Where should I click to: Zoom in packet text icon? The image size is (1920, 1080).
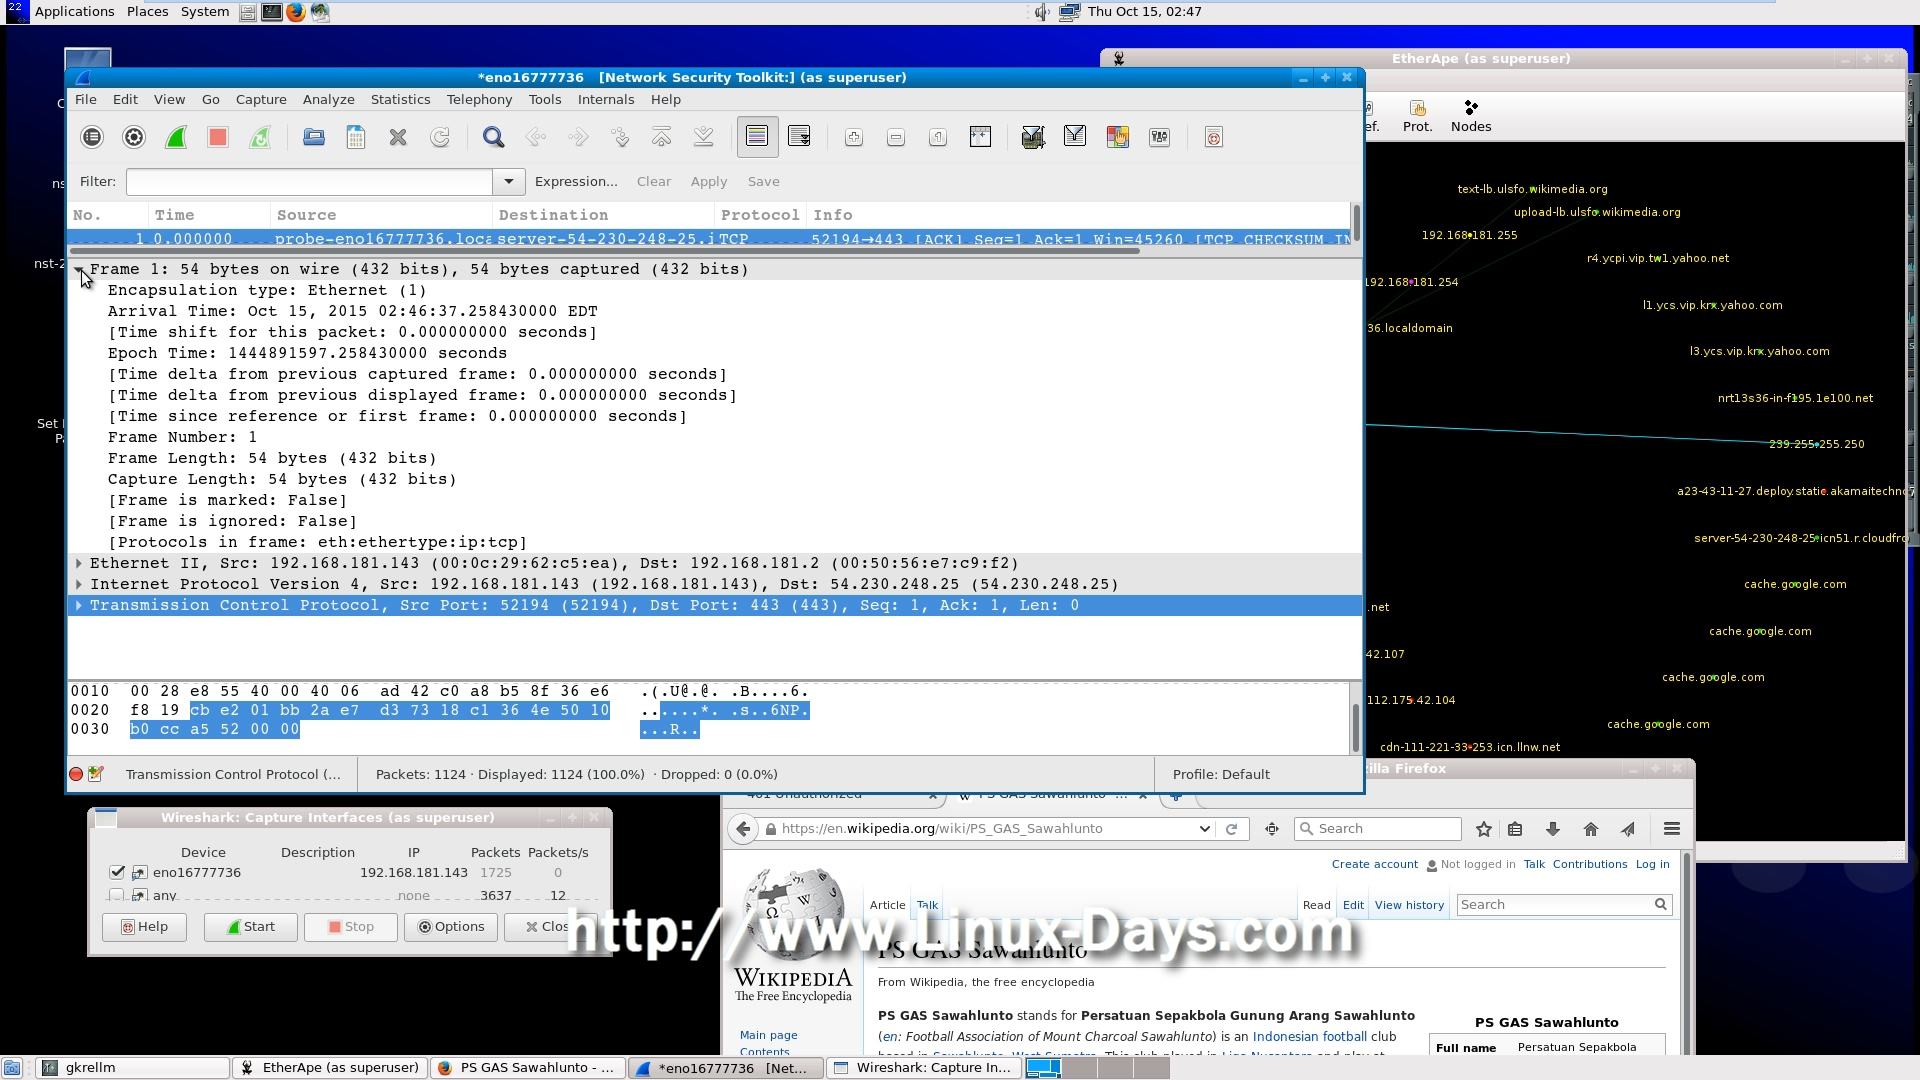pos(854,137)
